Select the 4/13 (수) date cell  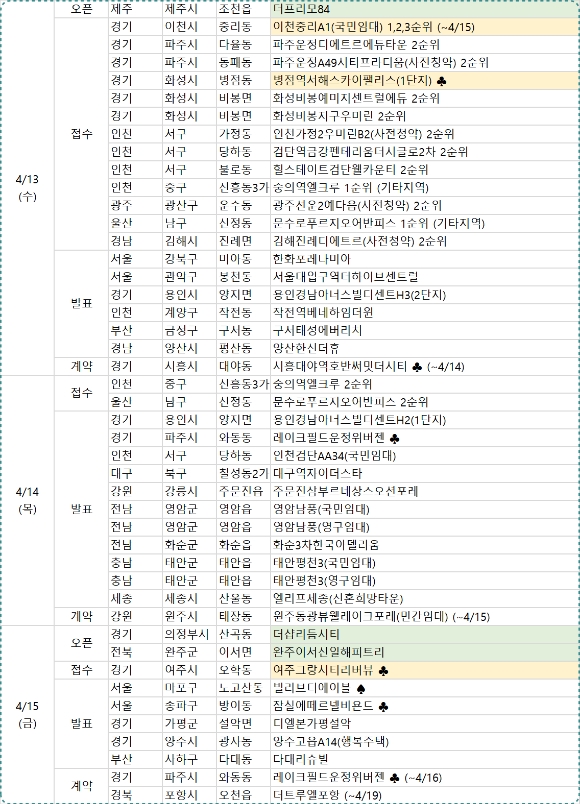(28, 188)
